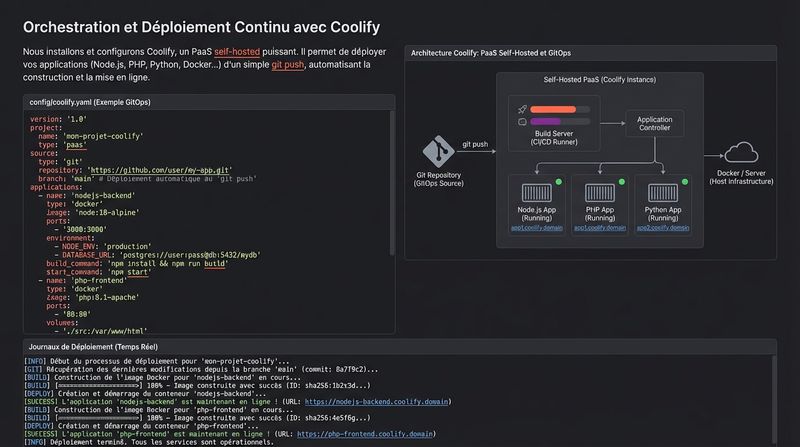
Task: Open the 'self-hosted' link in the intro paragraph
Action: click(237, 52)
